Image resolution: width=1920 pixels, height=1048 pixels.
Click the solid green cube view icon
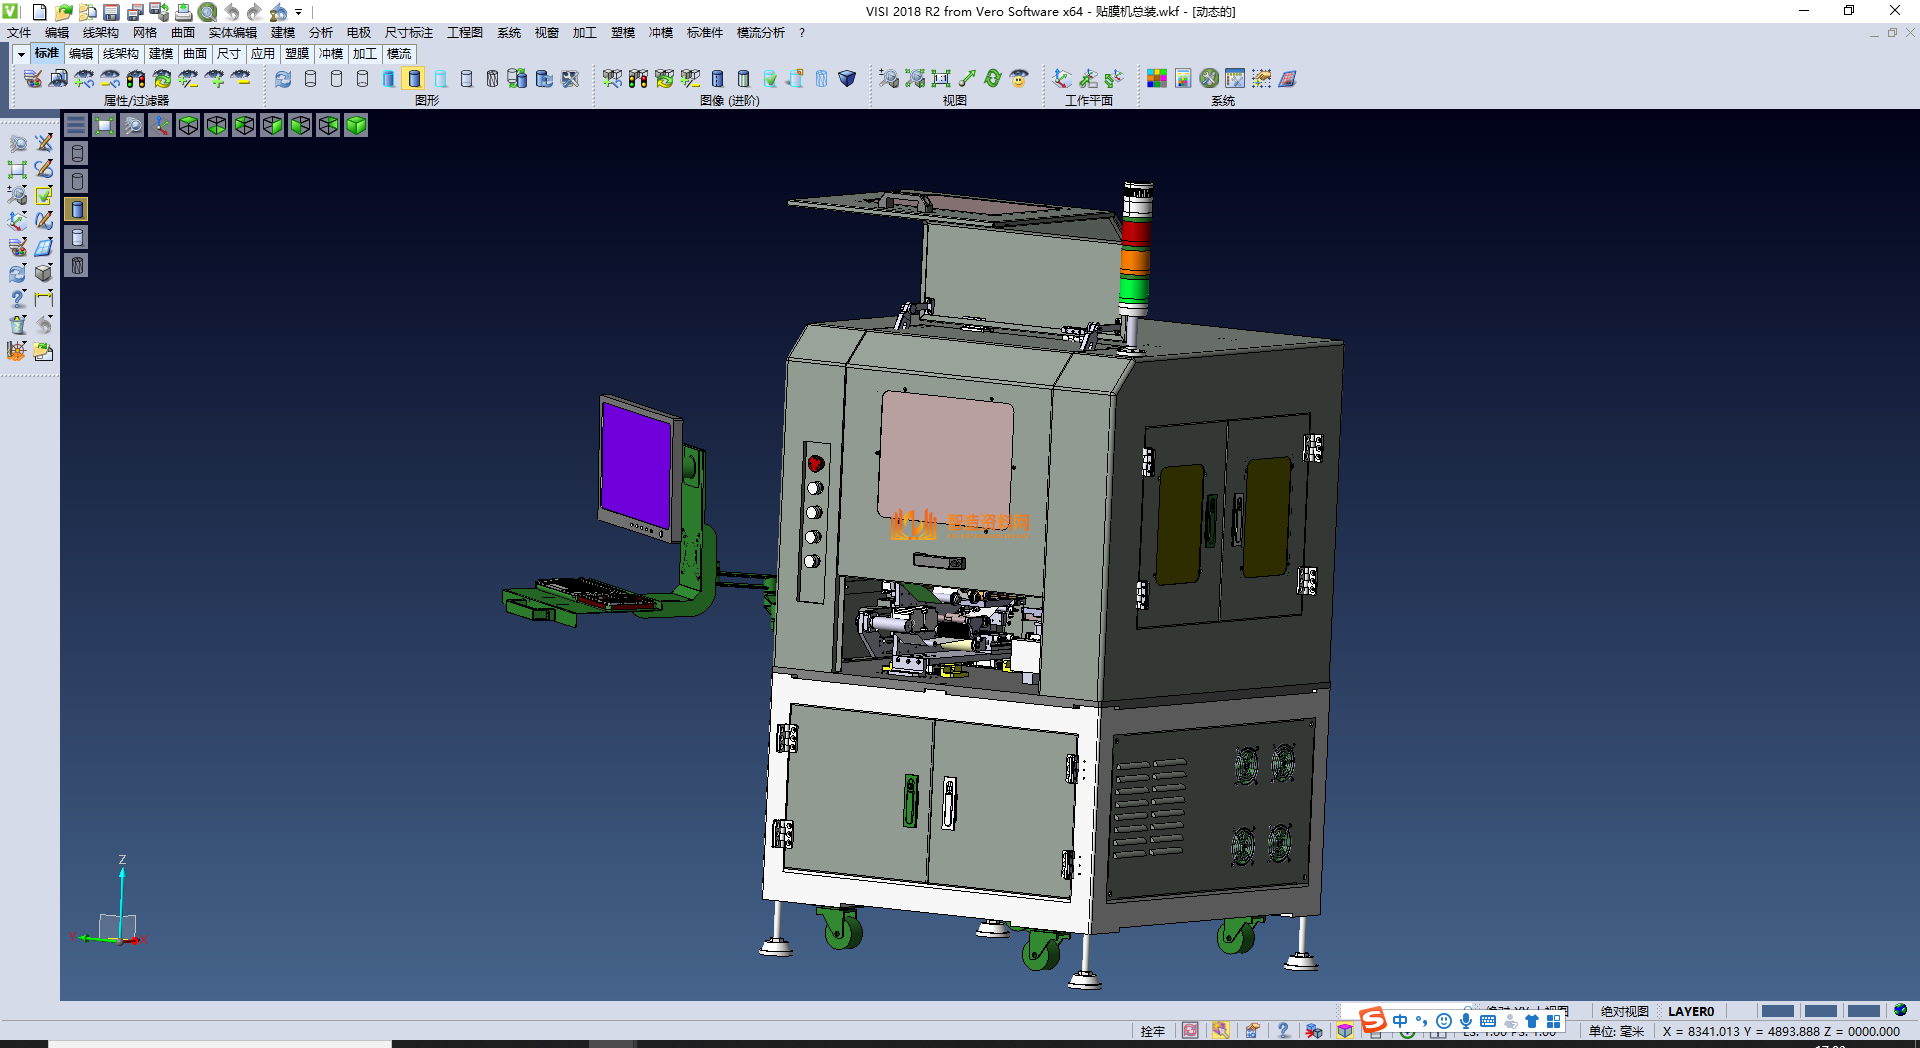(356, 125)
